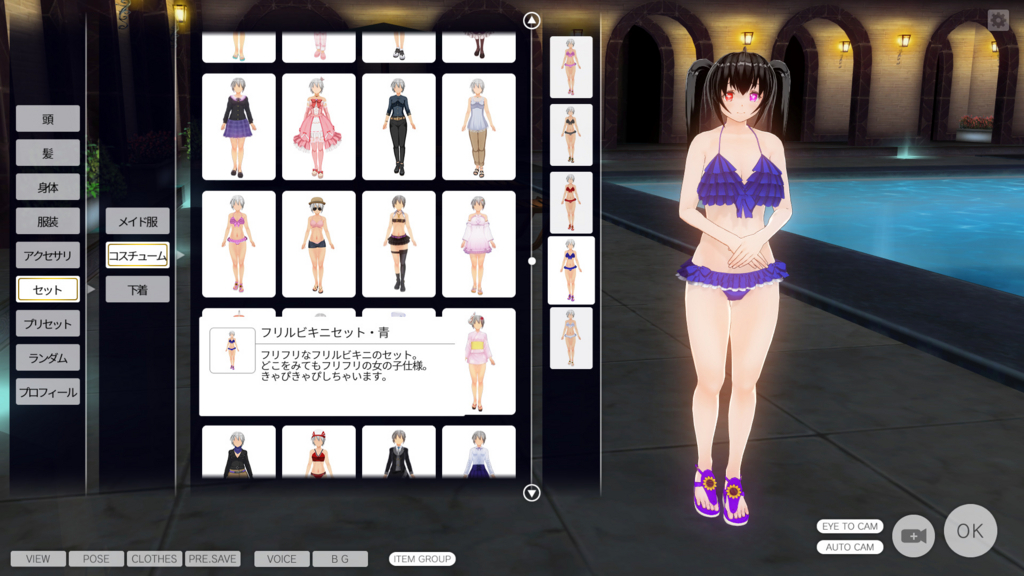Select the 頭 category
The image size is (1024, 576).
[48, 119]
